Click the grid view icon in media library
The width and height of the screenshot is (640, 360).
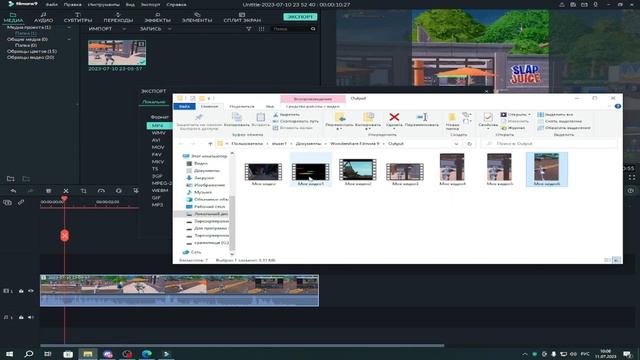point(261,29)
